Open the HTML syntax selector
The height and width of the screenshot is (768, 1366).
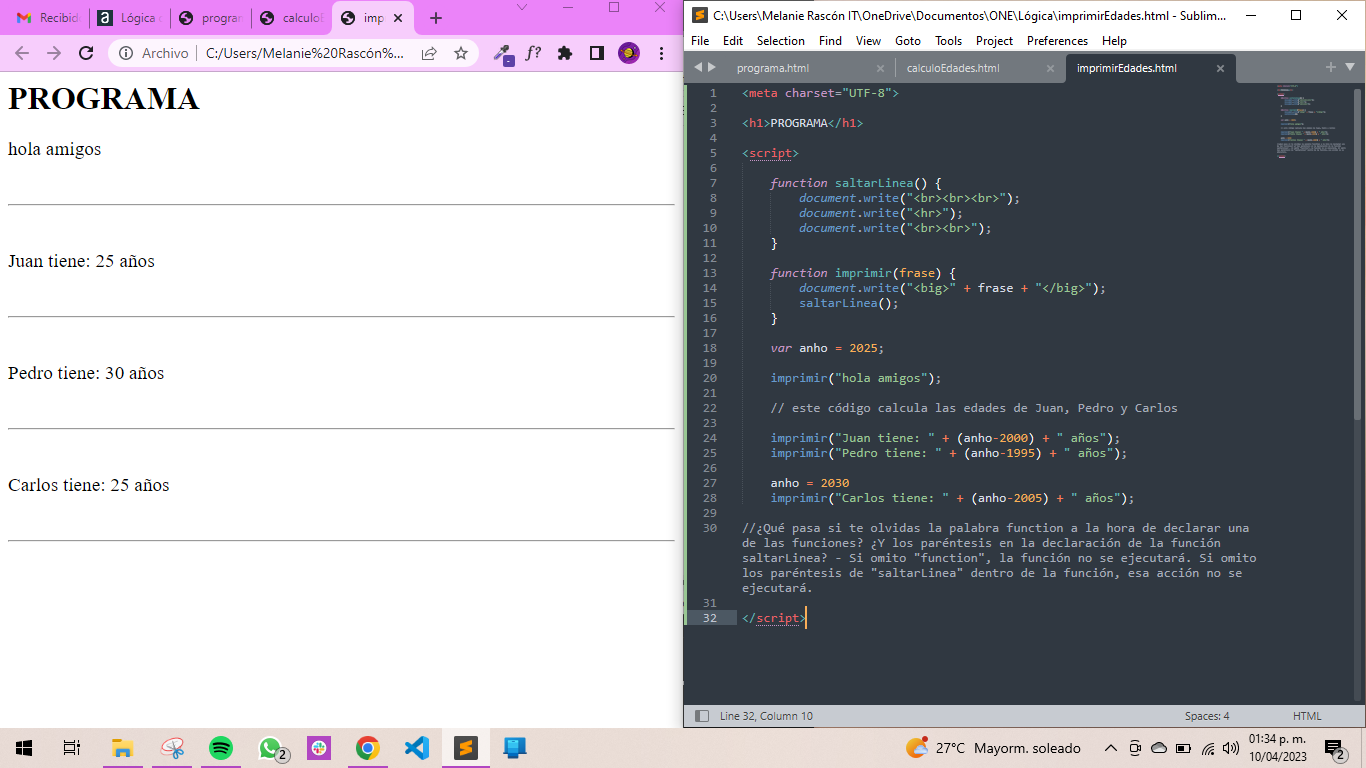pos(1307,716)
